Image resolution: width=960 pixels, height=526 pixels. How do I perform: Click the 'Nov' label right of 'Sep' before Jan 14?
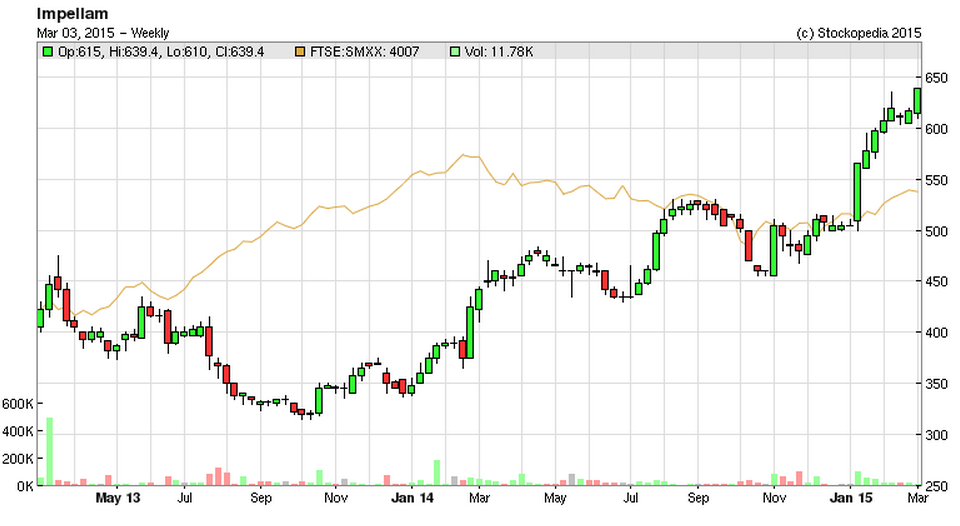[x=336, y=498]
